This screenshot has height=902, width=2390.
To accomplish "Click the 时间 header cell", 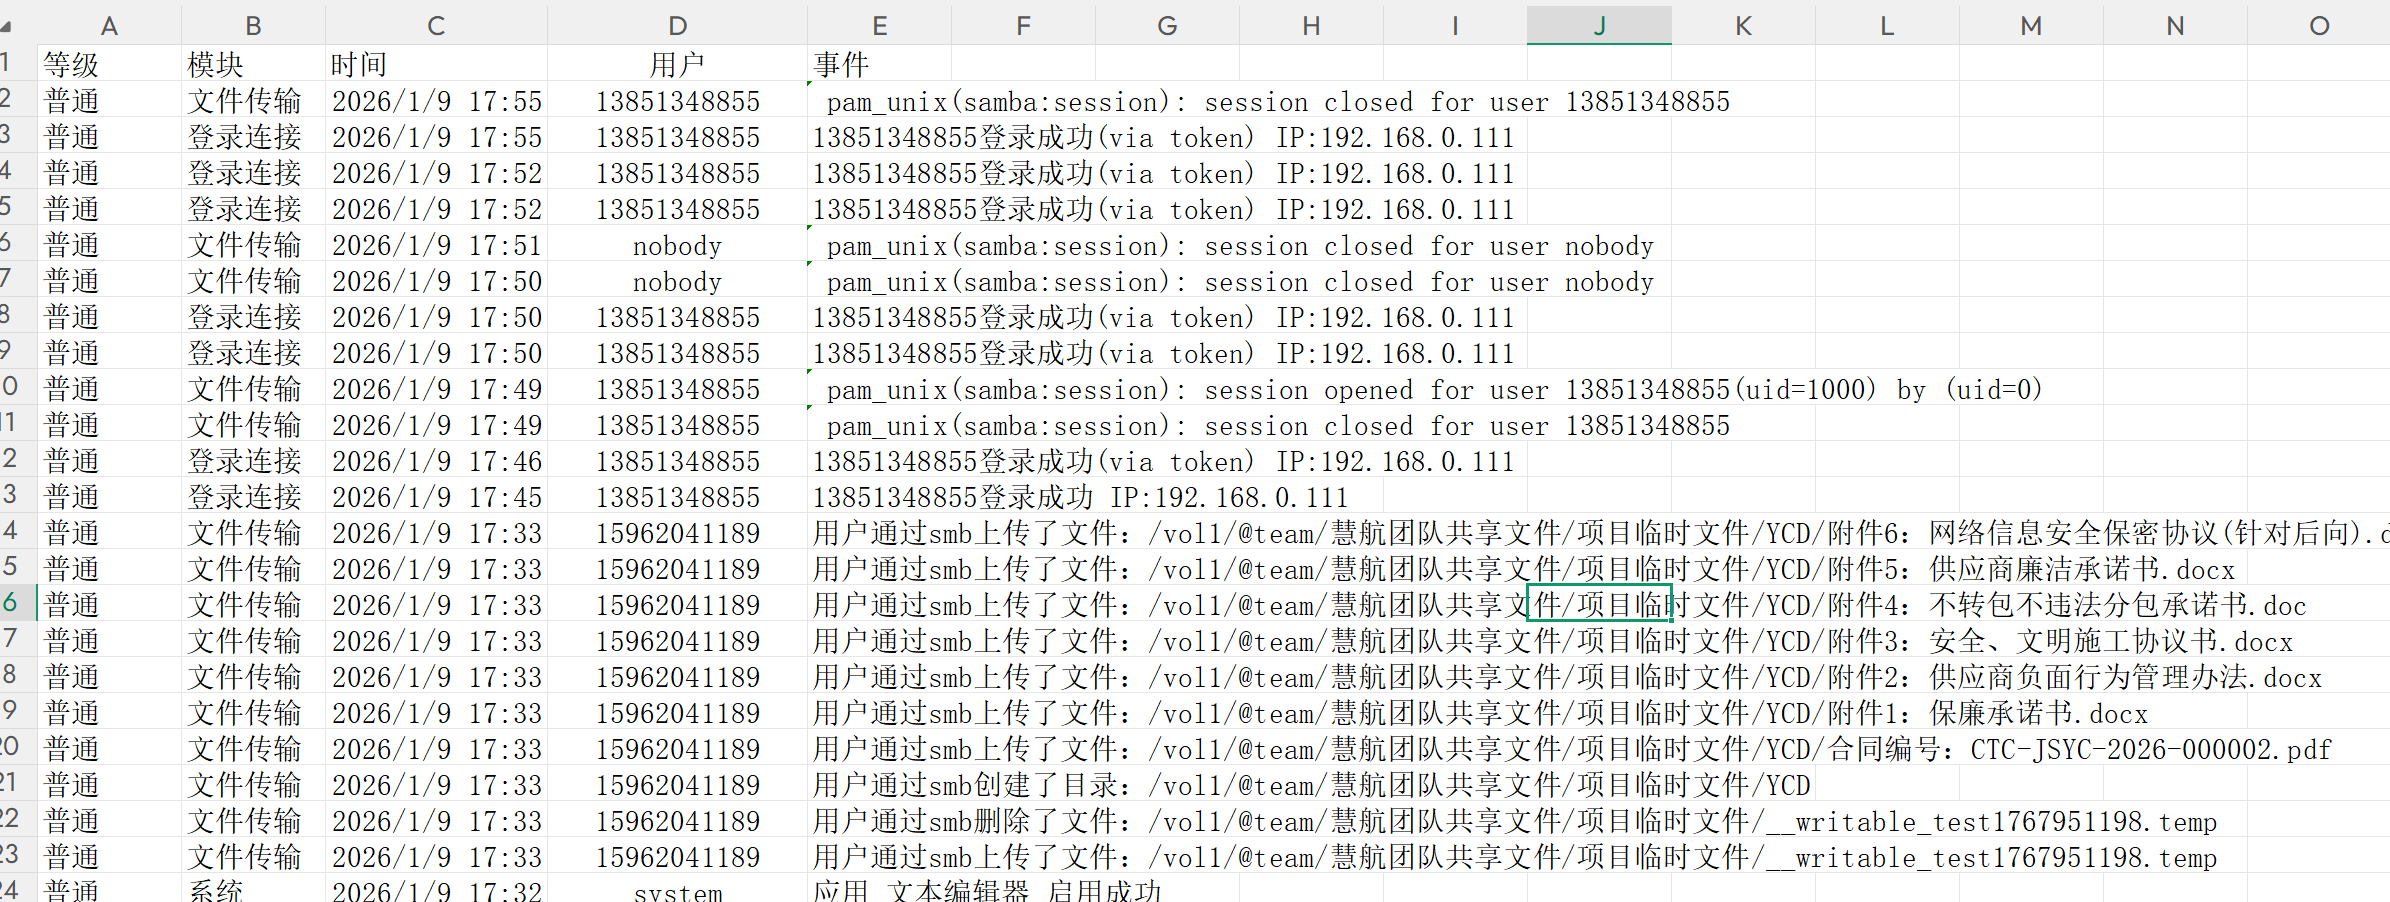I will [436, 65].
